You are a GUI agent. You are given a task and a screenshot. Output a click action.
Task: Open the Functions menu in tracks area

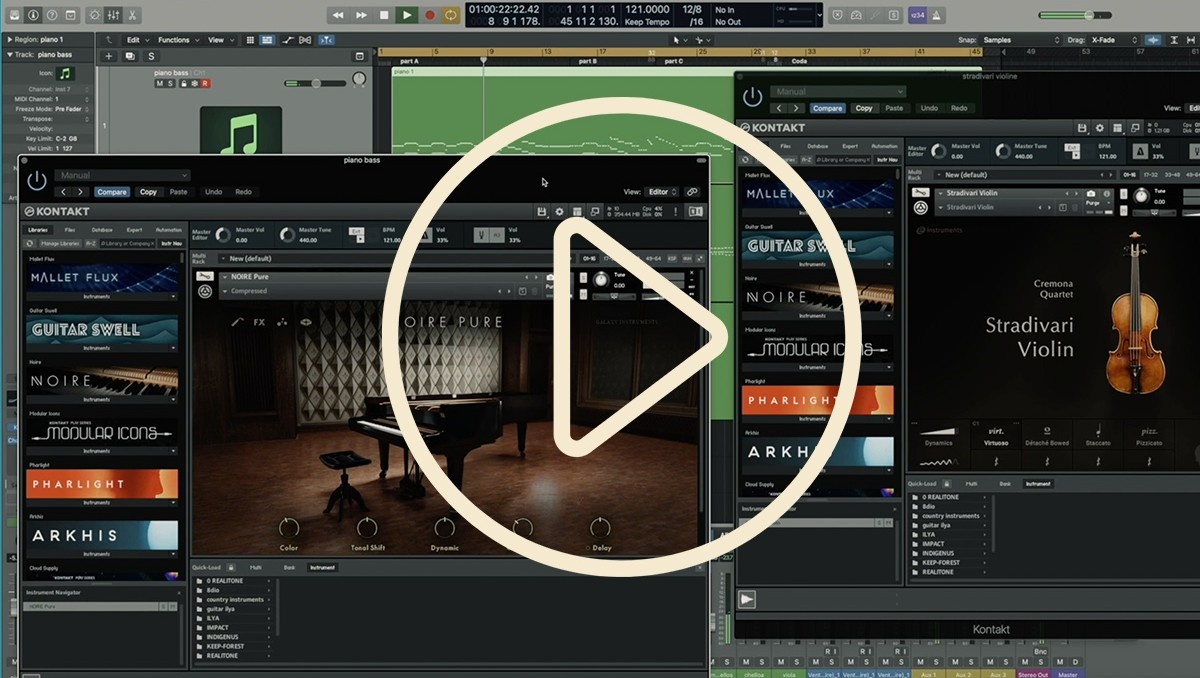point(177,40)
